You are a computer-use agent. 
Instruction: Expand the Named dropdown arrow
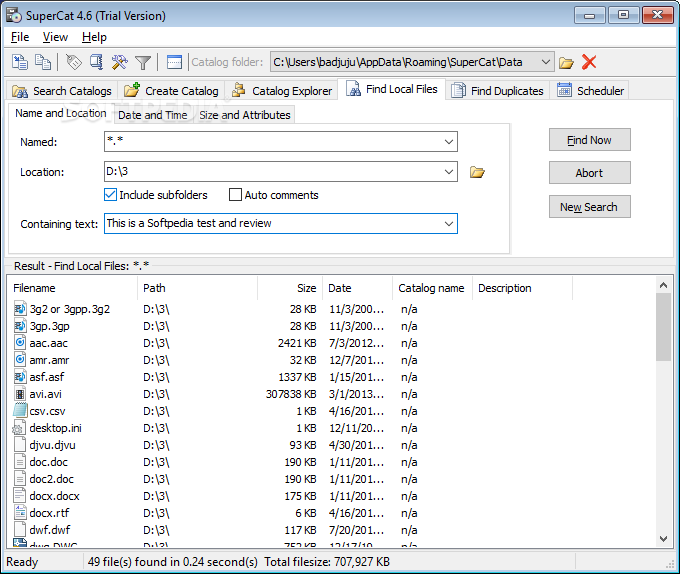(x=449, y=142)
